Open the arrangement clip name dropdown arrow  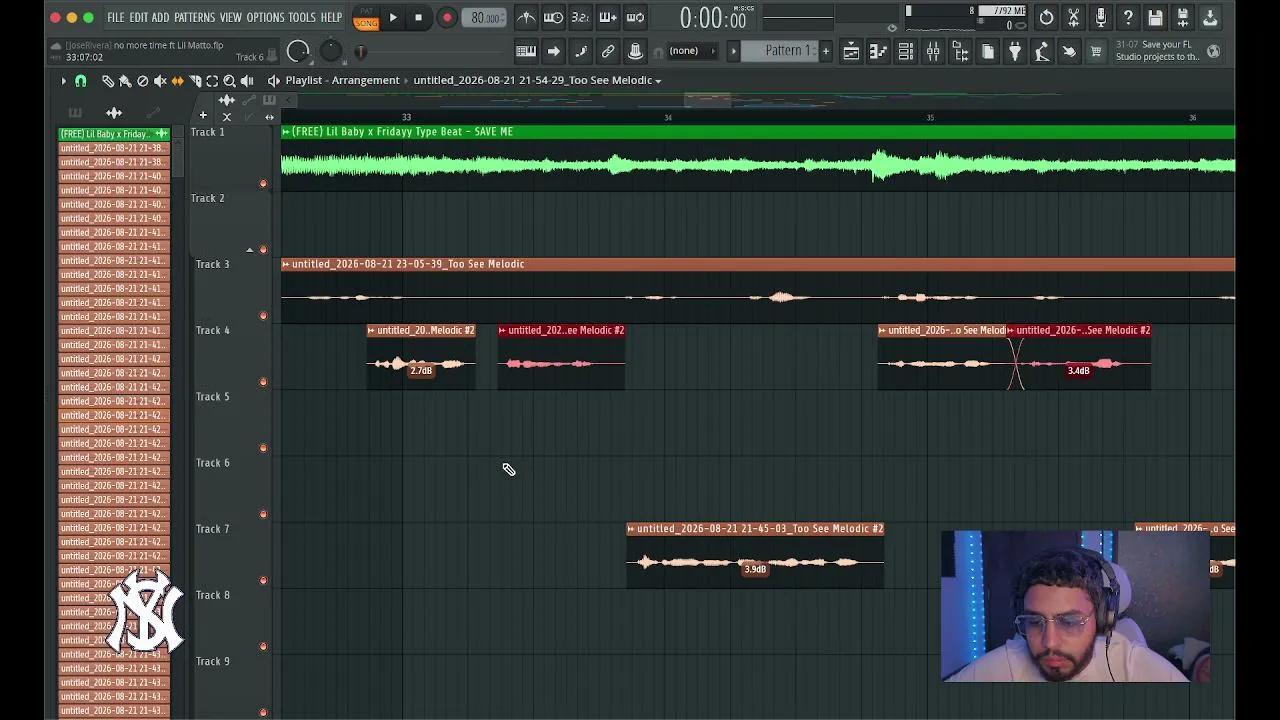(658, 81)
